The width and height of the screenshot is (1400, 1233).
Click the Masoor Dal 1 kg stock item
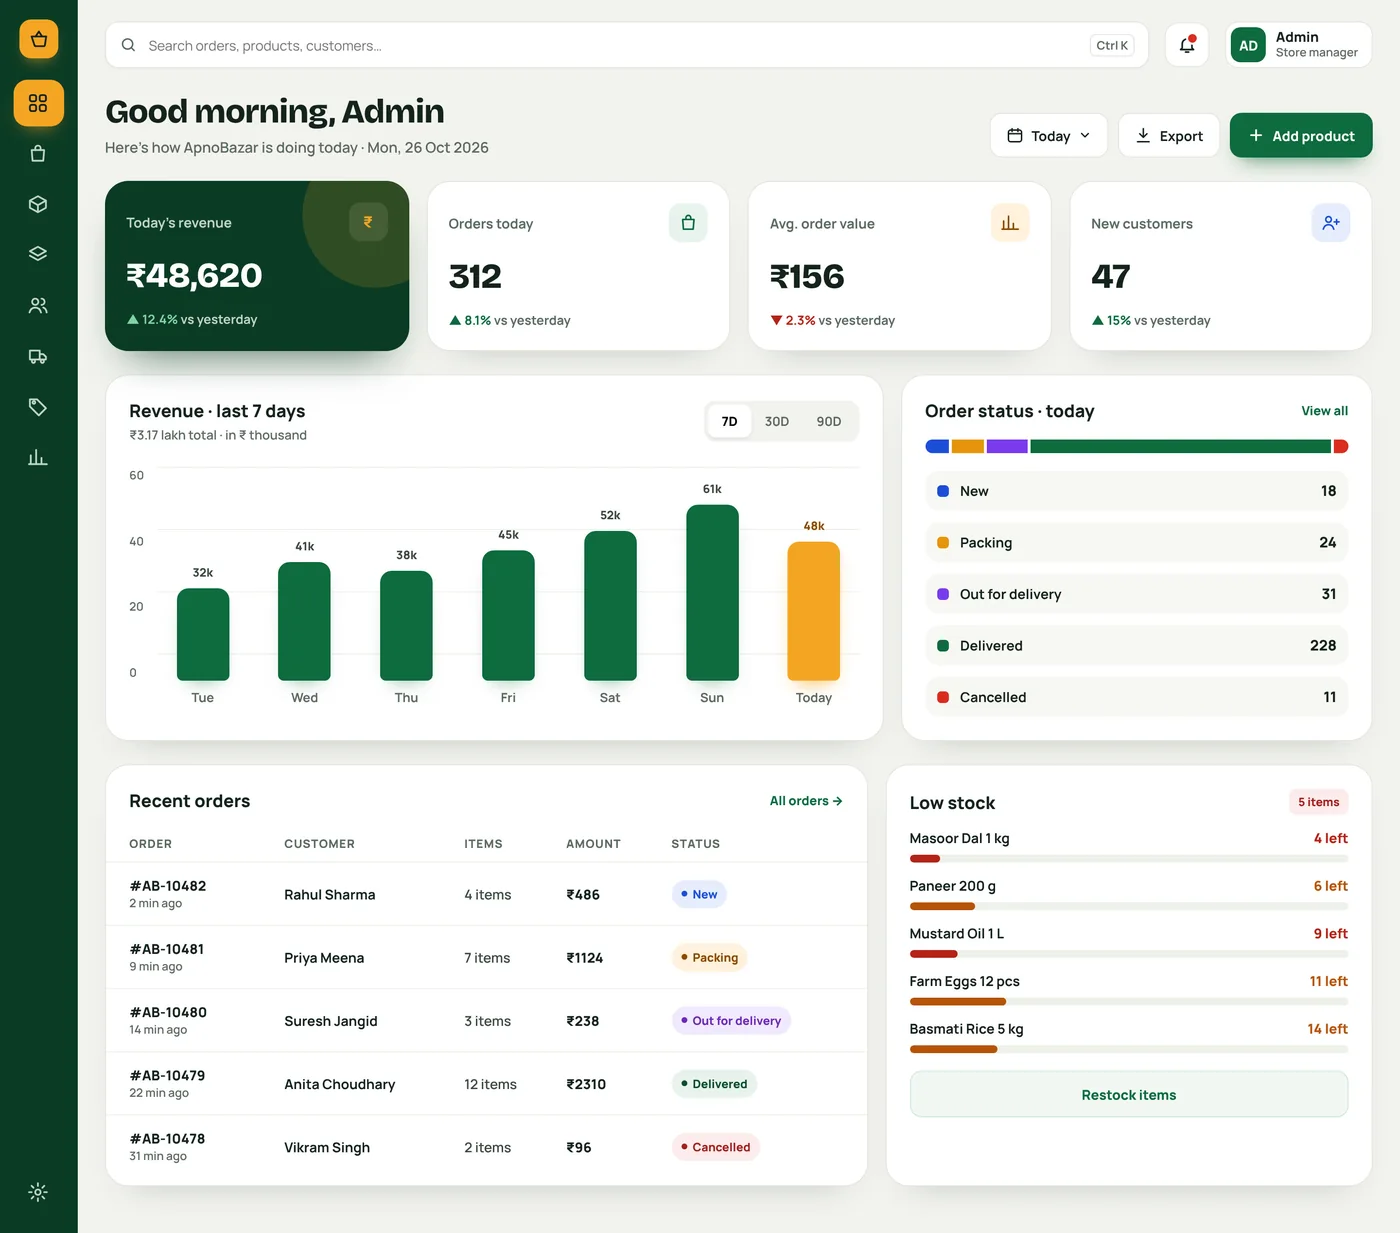point(960,838)
